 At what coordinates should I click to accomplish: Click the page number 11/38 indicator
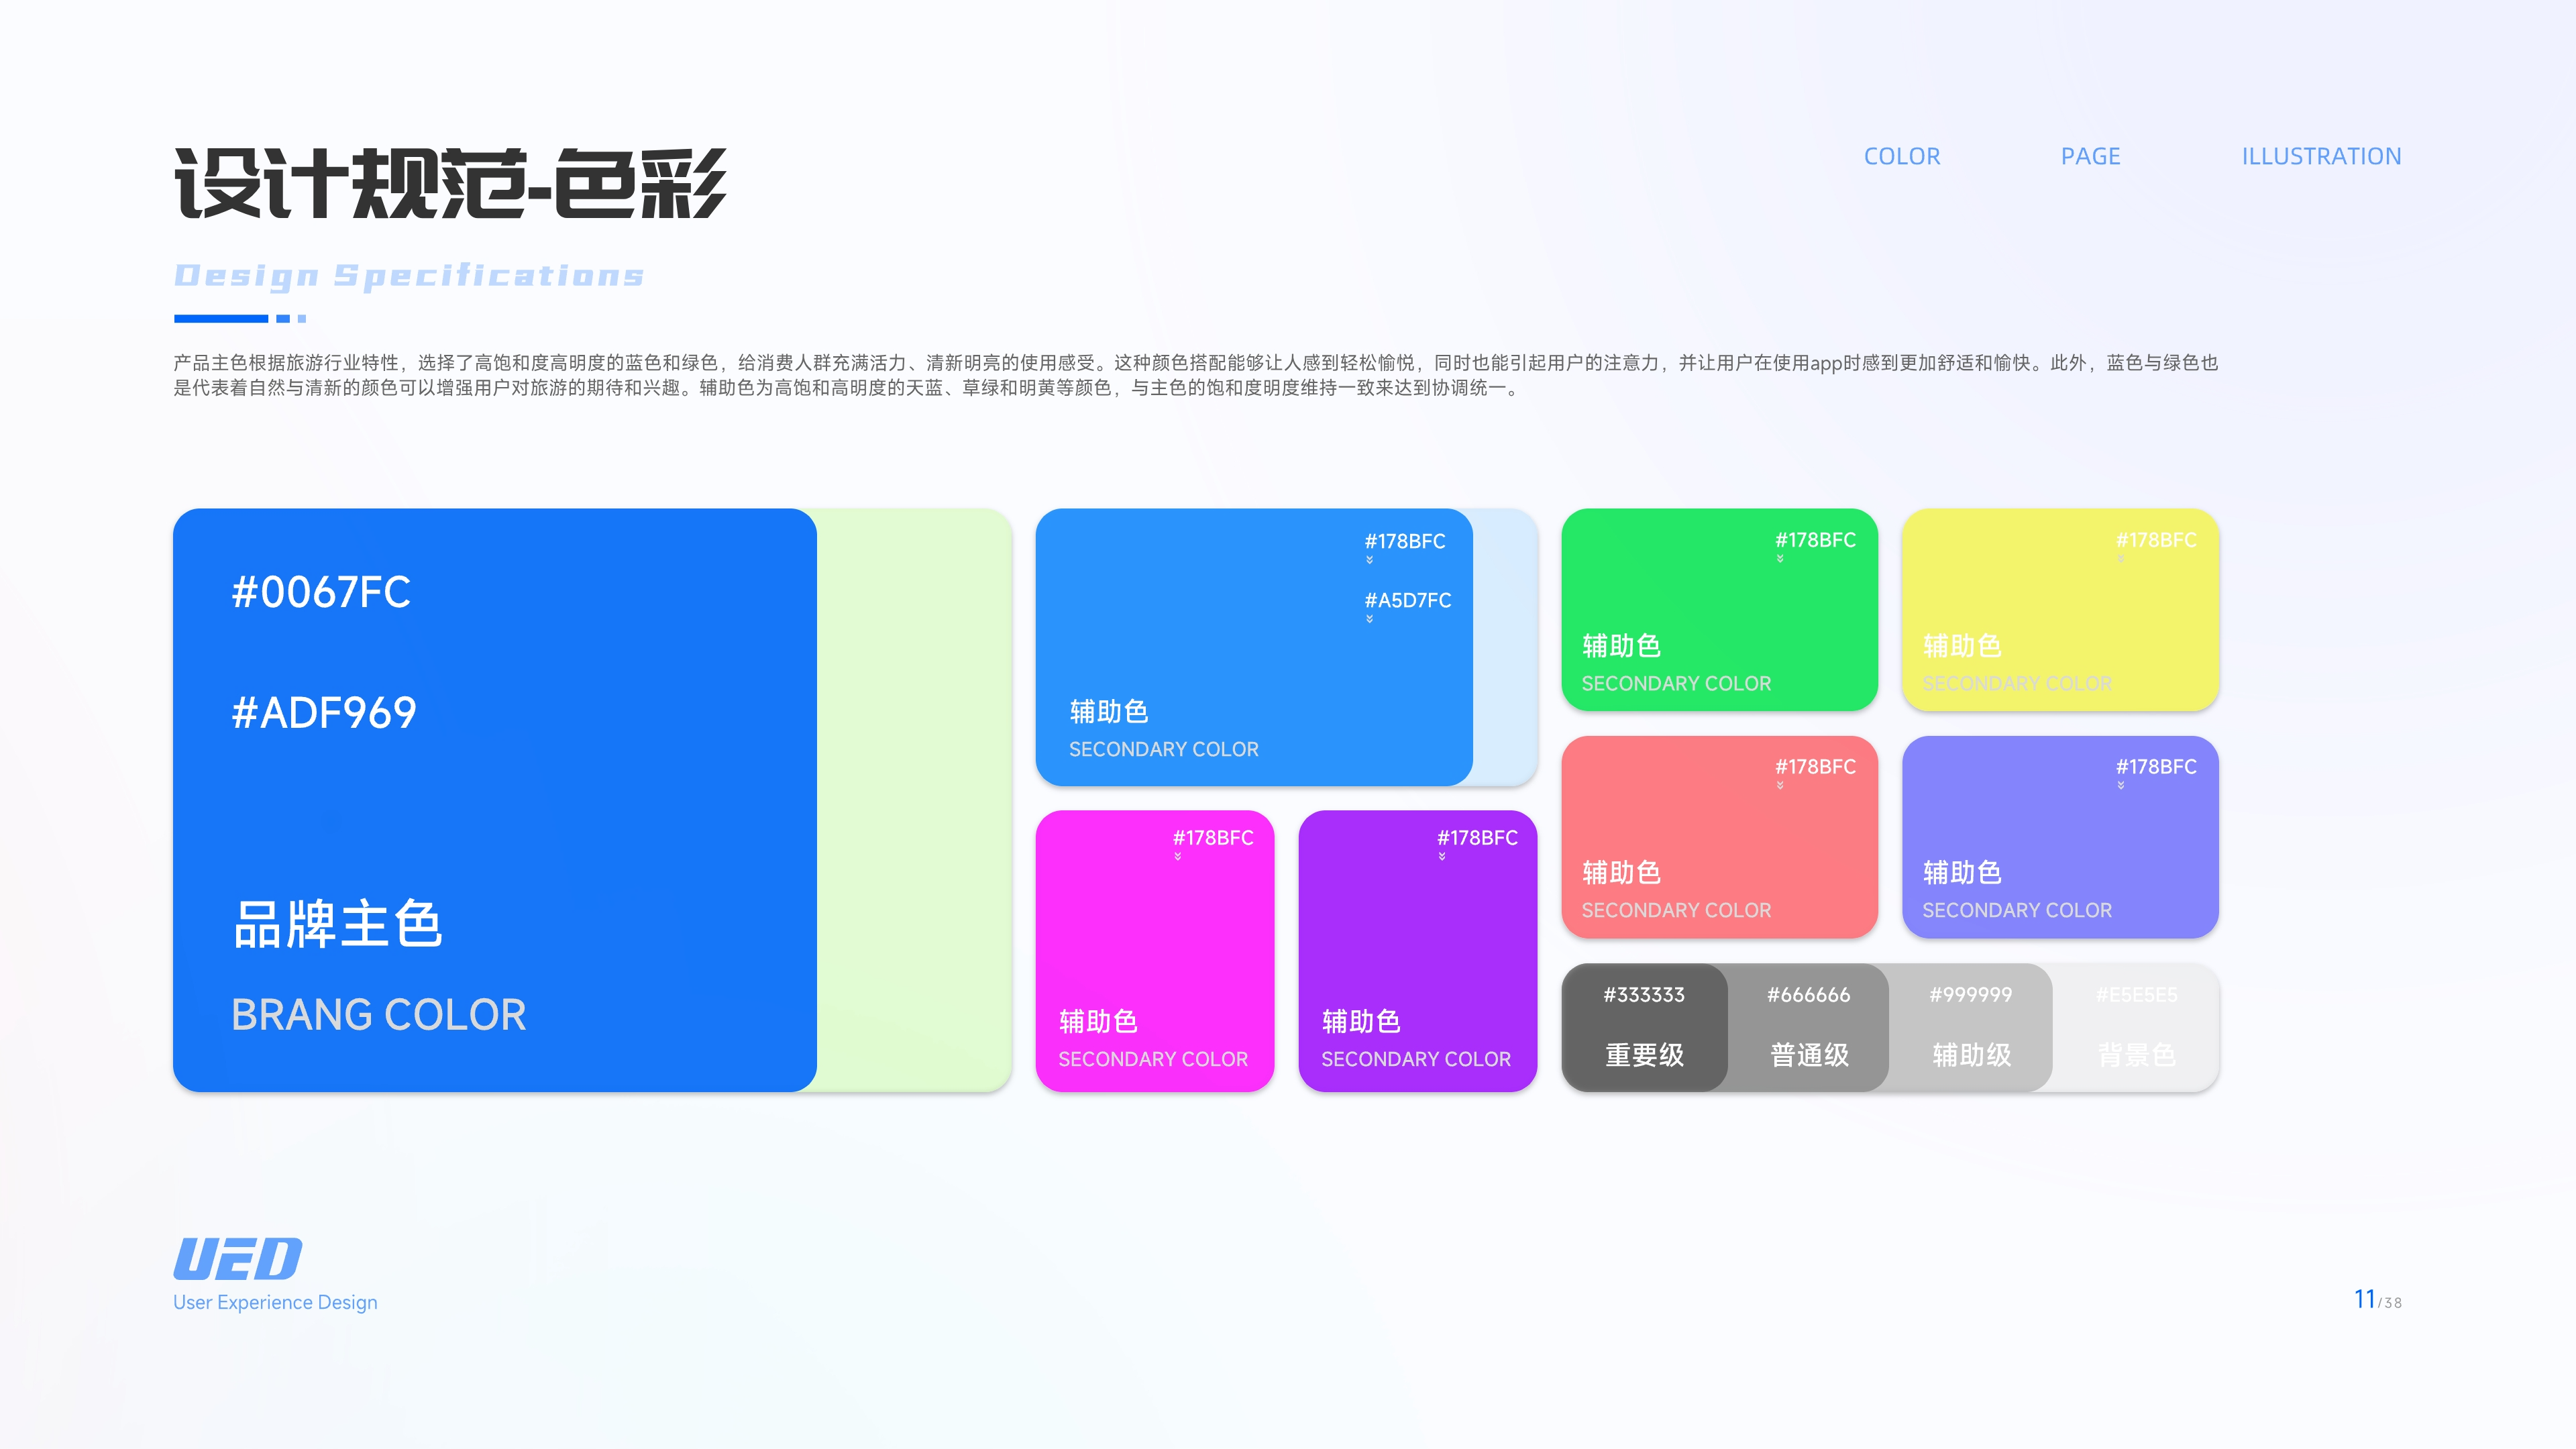pos(2377,1300)
